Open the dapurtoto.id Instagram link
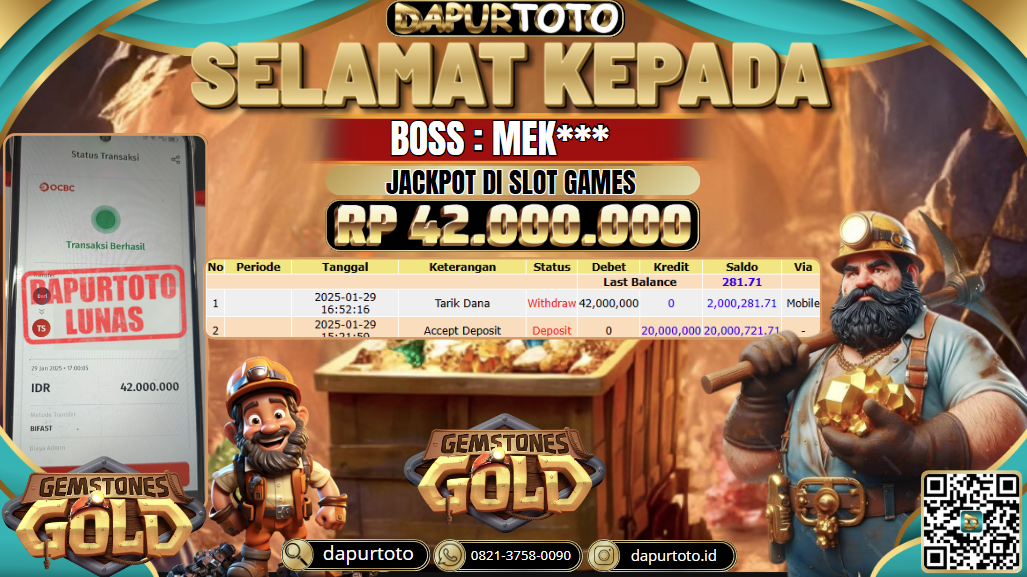The width and height of the screenshot is (1027, 577). click(x=673, y=555)
